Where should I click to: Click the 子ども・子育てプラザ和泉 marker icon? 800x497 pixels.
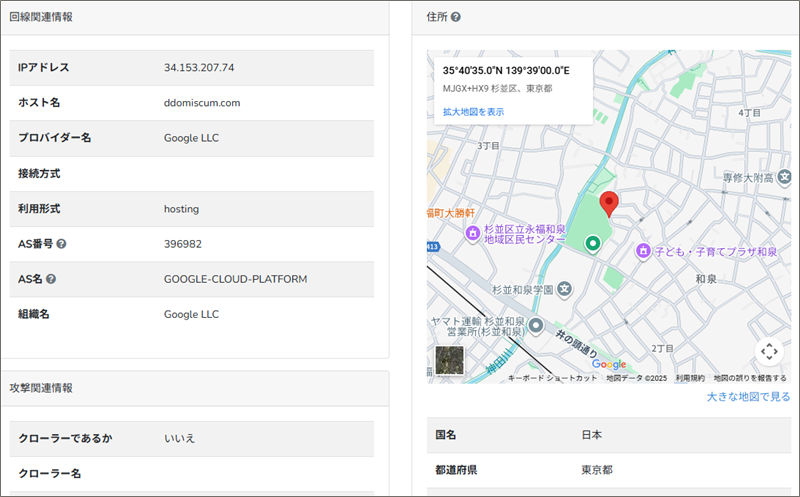(x=644, y=249)
